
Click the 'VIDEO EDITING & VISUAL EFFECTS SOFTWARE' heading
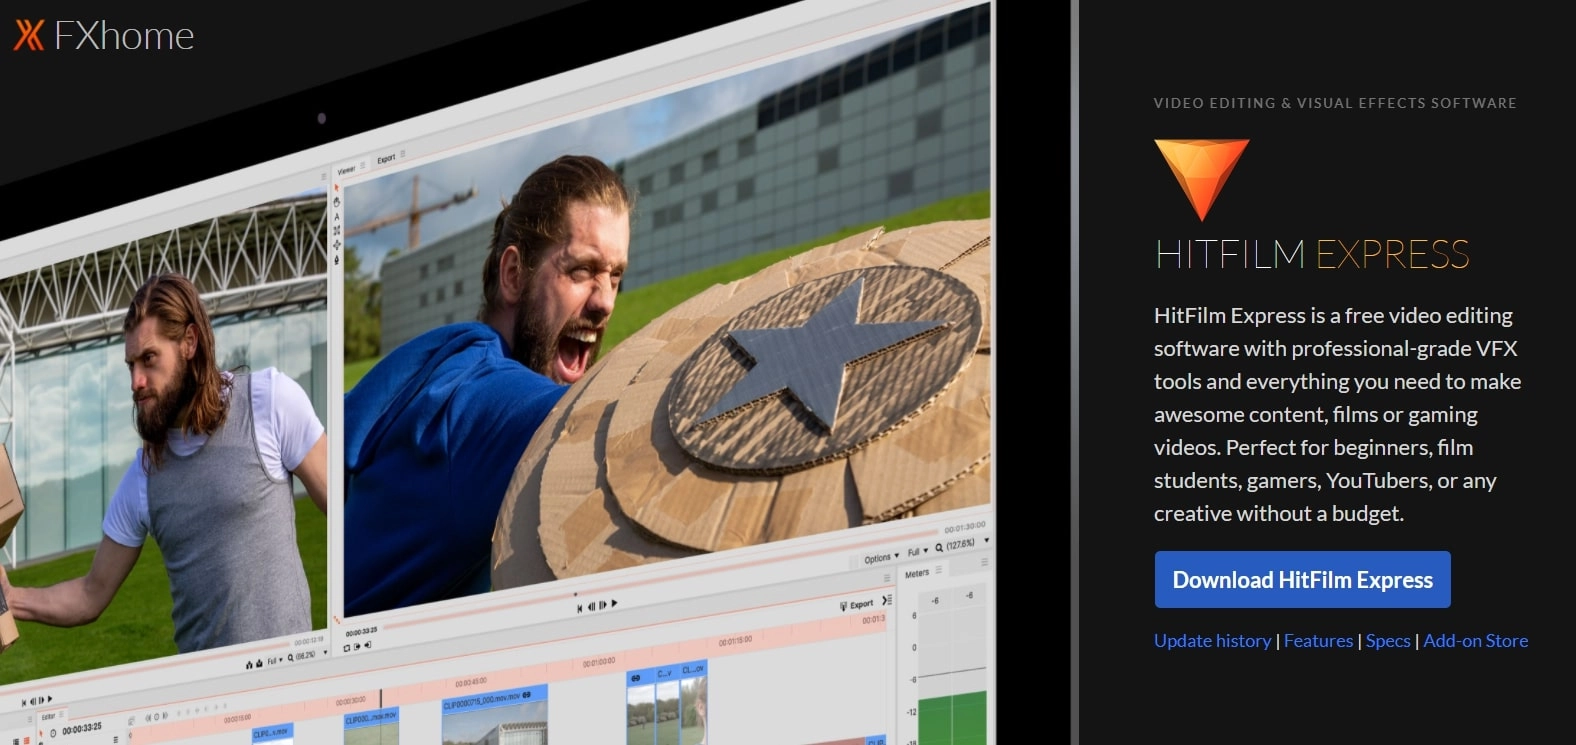pyautogui.click(x=1335, y=103)
